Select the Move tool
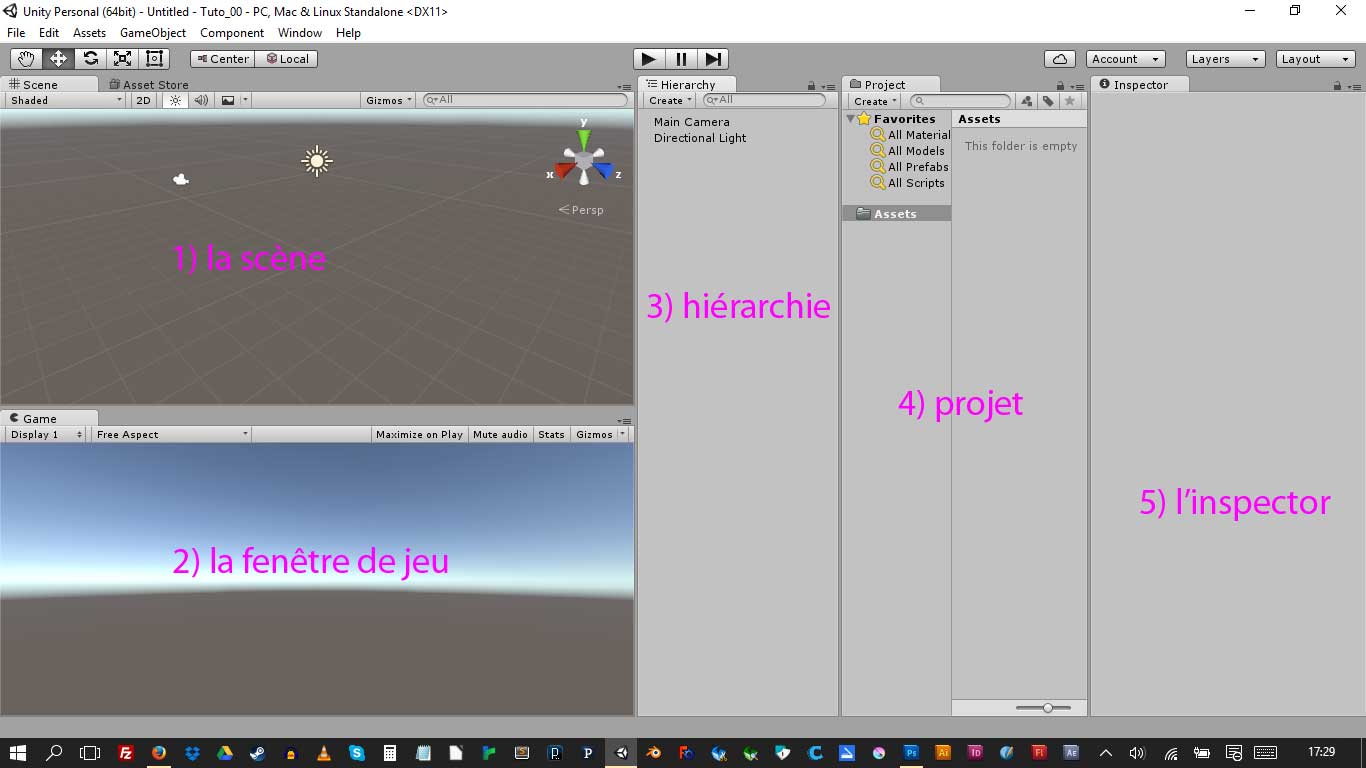The image size is (1366, 768). point(58,59)
